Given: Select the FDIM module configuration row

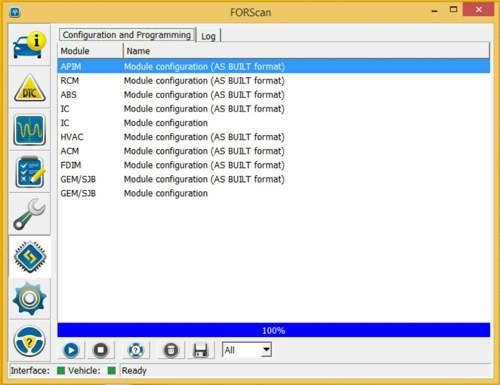Looking at the screenshot, I should pyautogui.click(x=274, y=165).
